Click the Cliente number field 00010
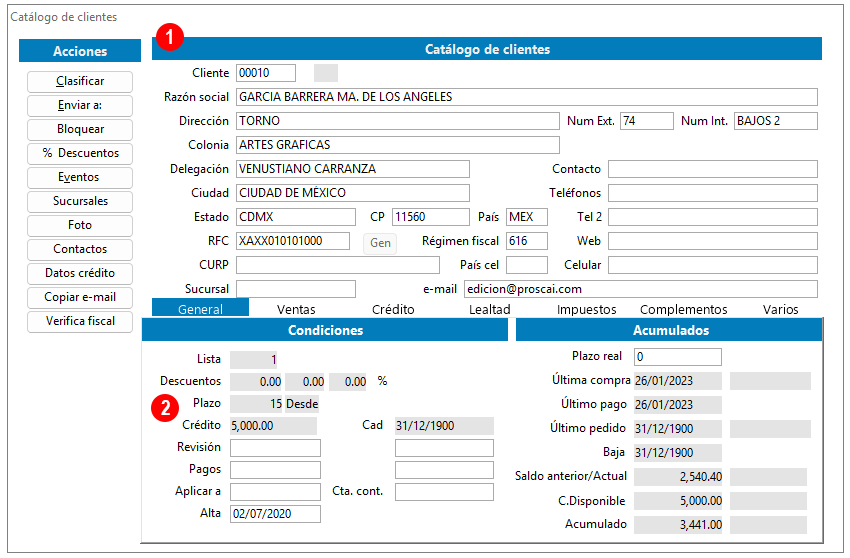This screenshot has height=558, width=850. [266, 73]
